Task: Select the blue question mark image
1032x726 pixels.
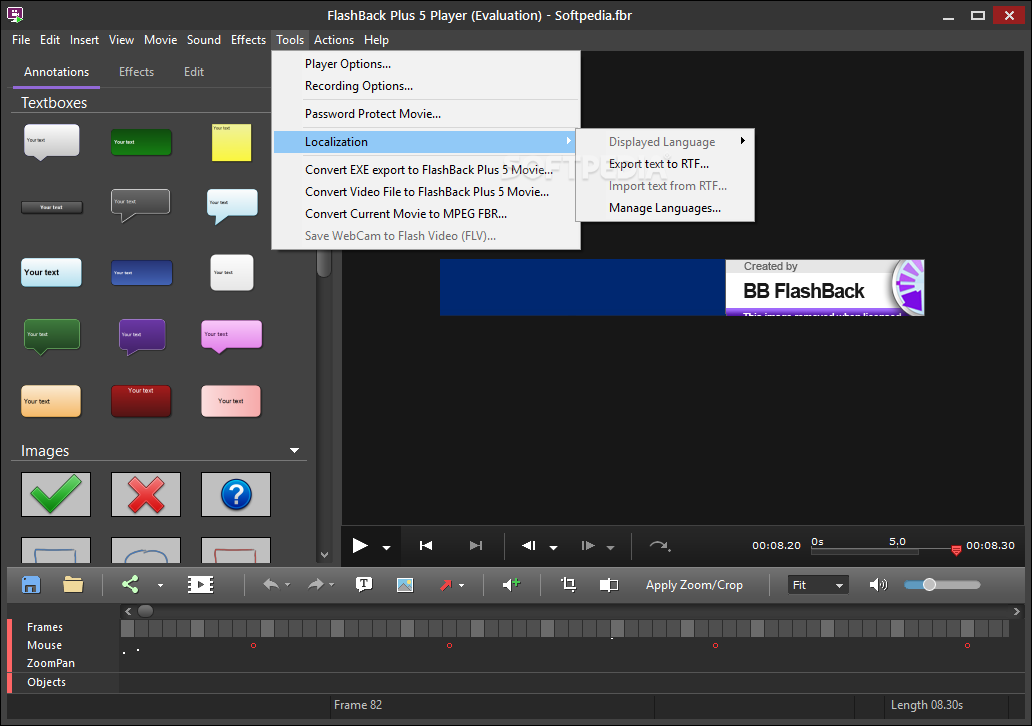Action: (236, 494)
